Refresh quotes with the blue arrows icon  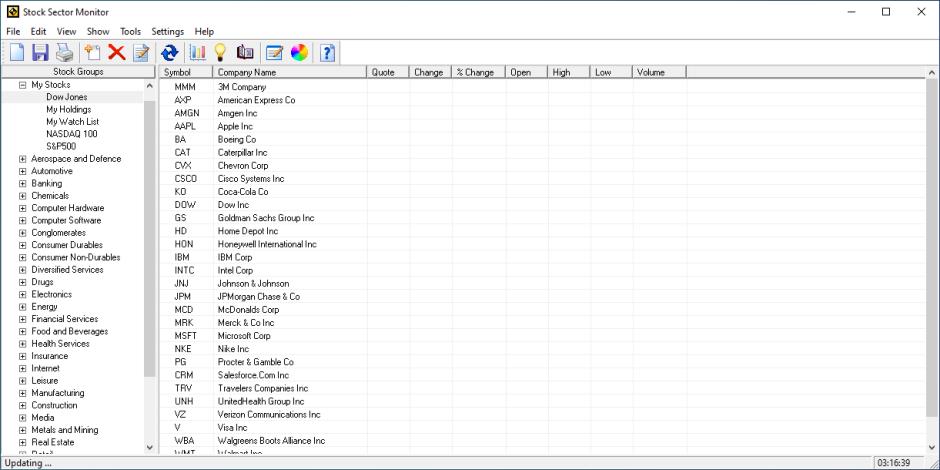point(170,53)
